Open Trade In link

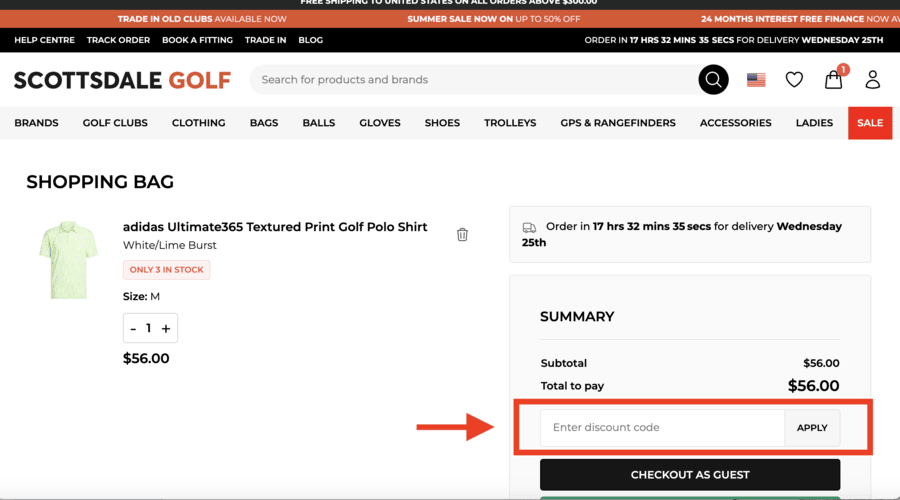(265, 40)
